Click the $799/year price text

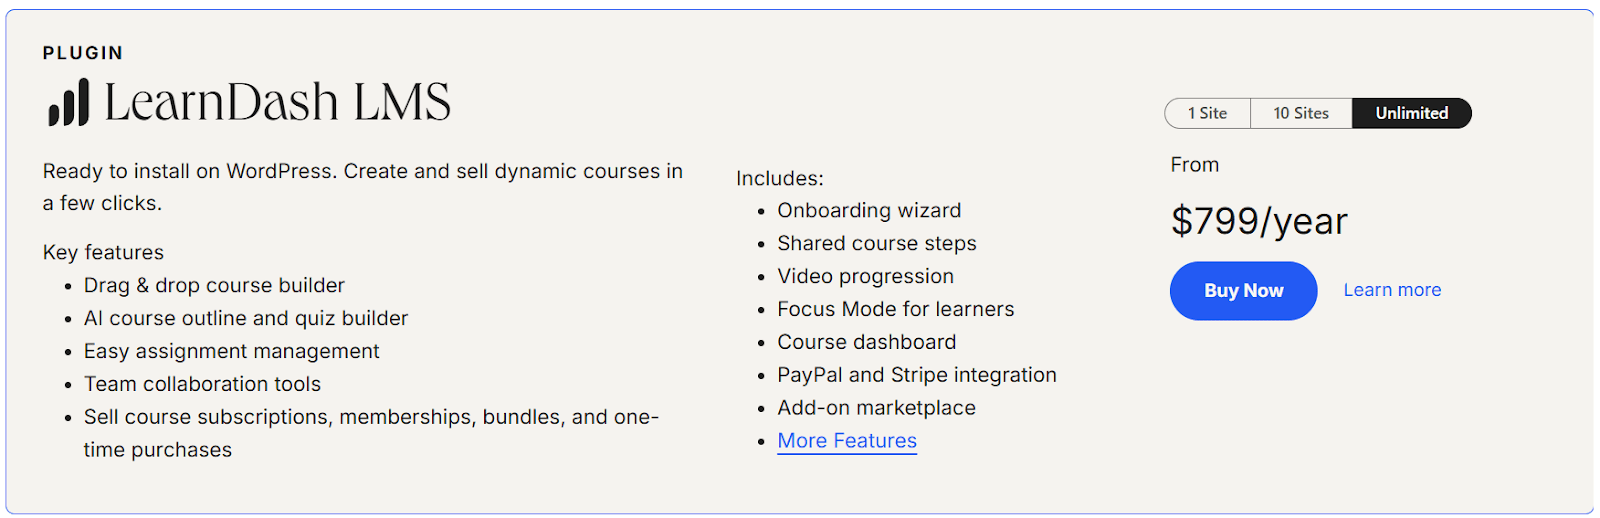[x=1259, y=221]
